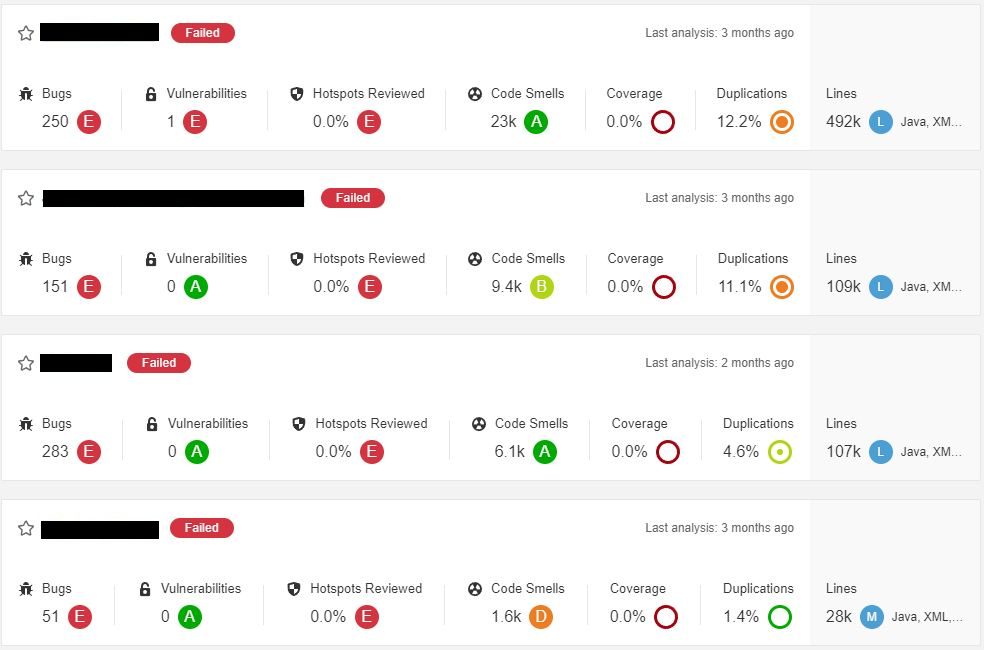The width and height of the screenshot is (984, 650).
Task: Click the blue L size badge next to 492k Lines
Action: [x=879, y=121]
